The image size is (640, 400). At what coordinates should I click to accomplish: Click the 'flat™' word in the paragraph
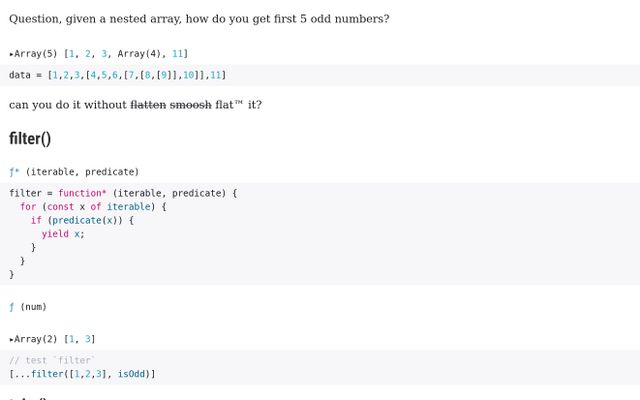[229, 105]
